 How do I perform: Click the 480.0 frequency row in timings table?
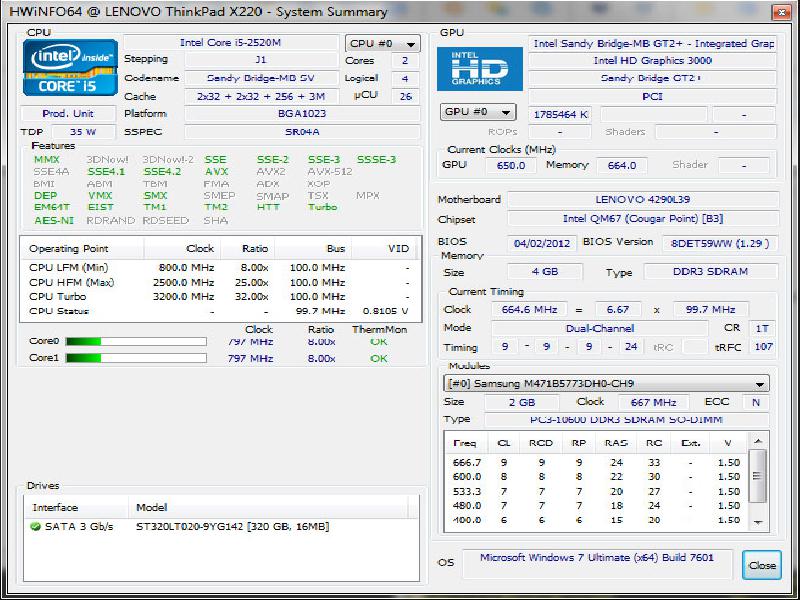point(596,506)
